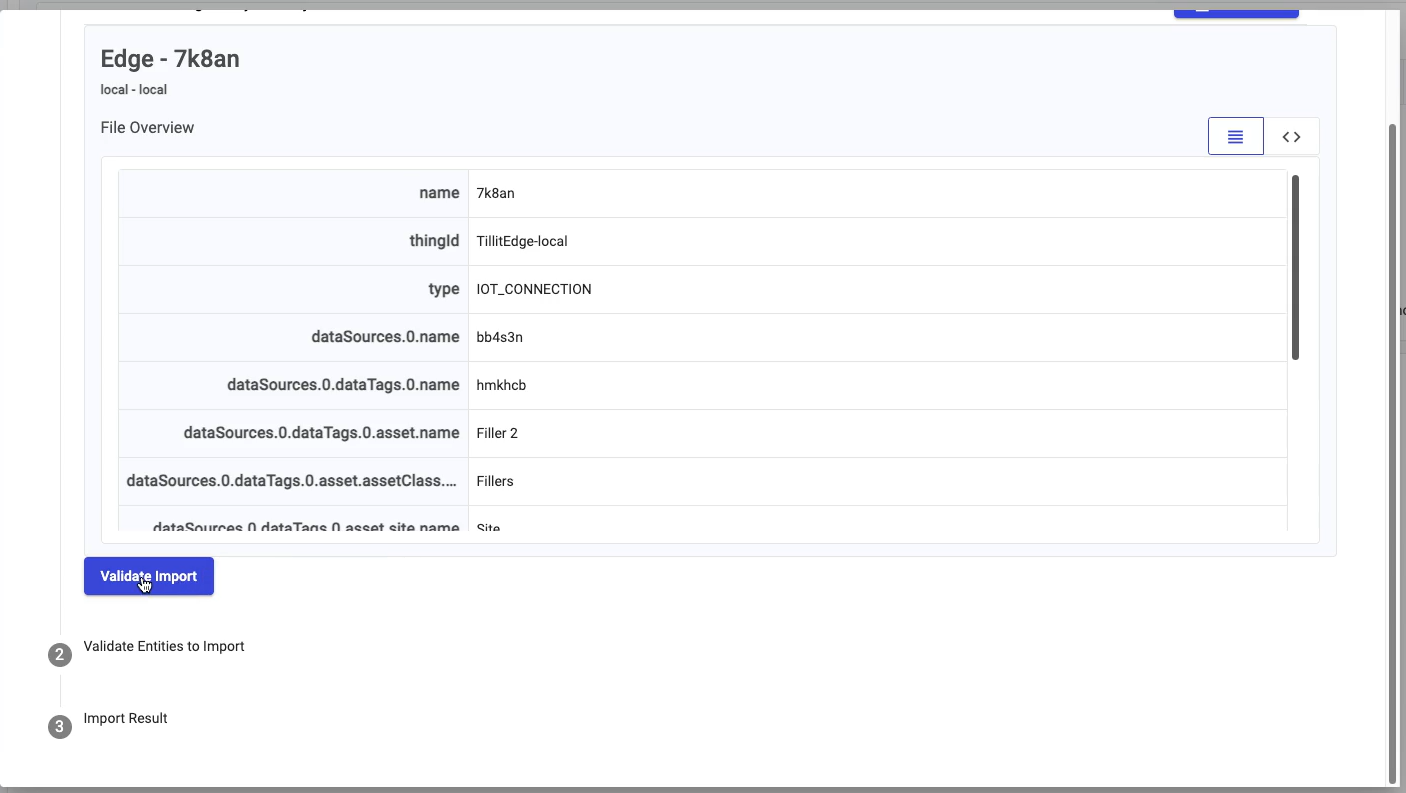Screen dimensions: 1406x793
Task: Click the Filler 2 asset name value
Action: coord(497,433)
